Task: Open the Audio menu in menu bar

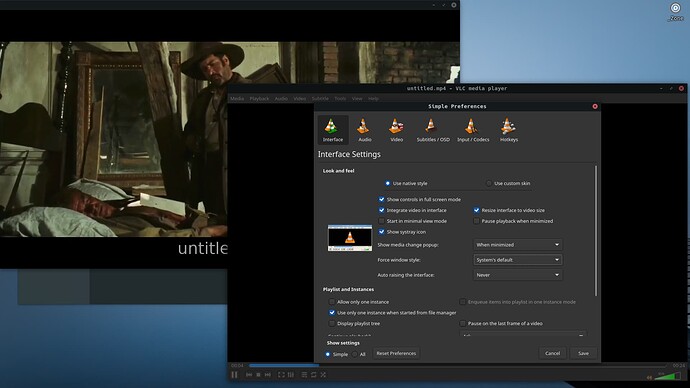Action: (281, 99)
